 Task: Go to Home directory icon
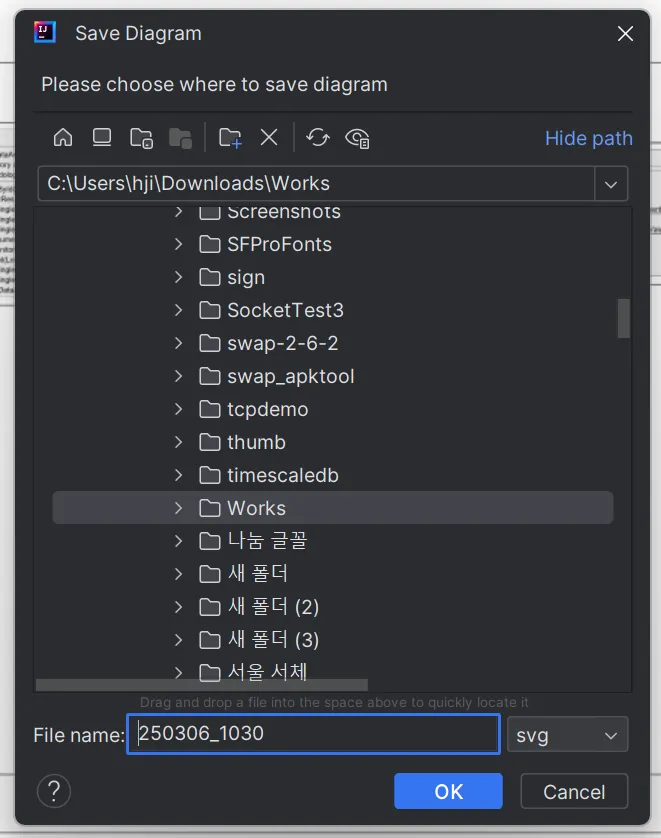pyautogui.click(x=63, y=138)
